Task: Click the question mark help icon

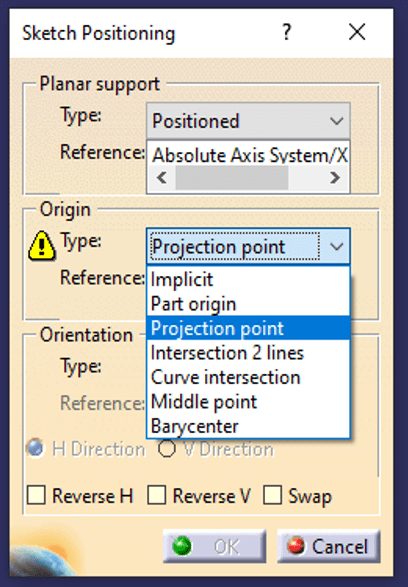Action: [286, 32]
